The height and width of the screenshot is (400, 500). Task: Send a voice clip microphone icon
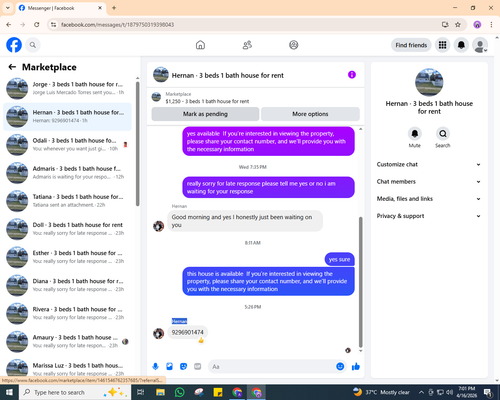click(155, 367)
